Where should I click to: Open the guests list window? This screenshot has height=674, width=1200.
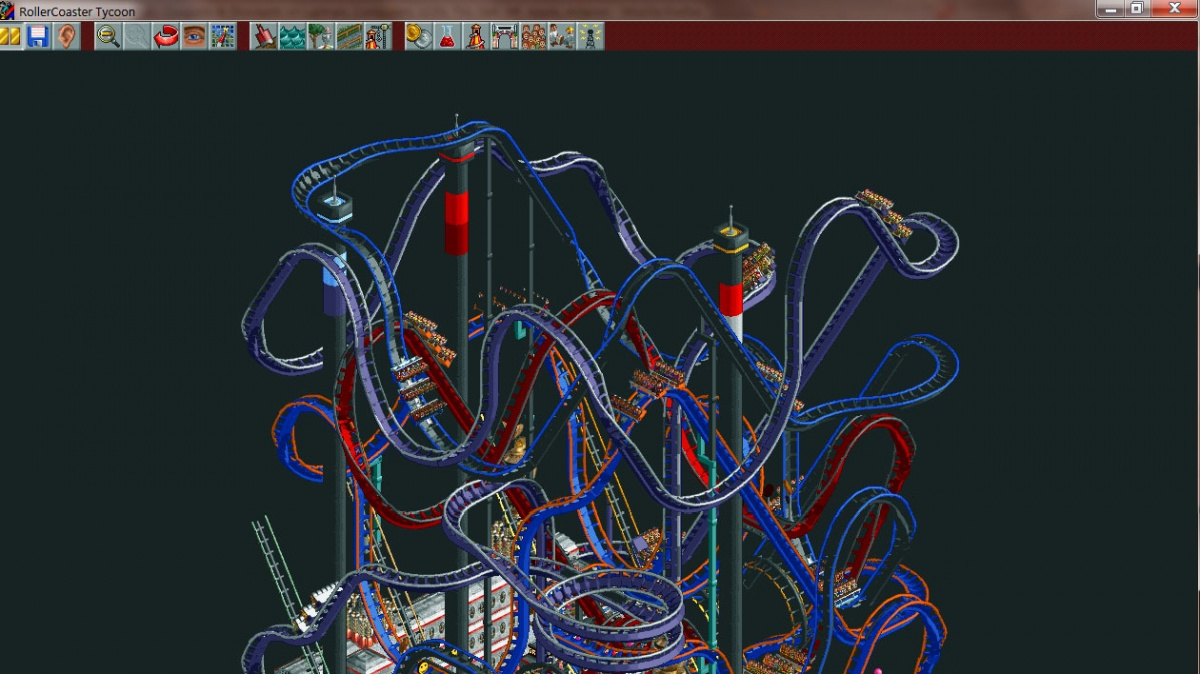click(531, 38)
